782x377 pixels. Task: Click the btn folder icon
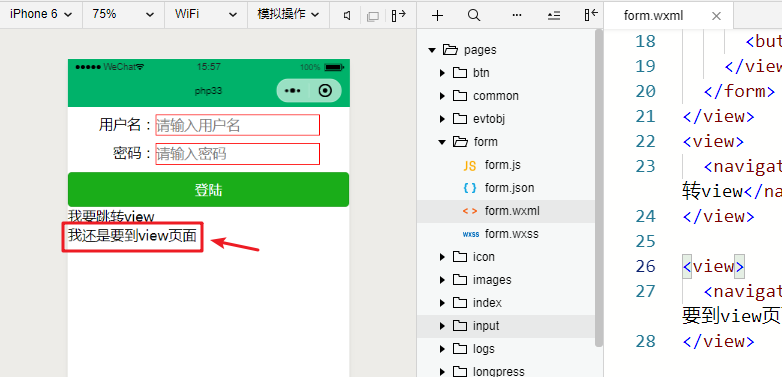(x=460, y=73)
